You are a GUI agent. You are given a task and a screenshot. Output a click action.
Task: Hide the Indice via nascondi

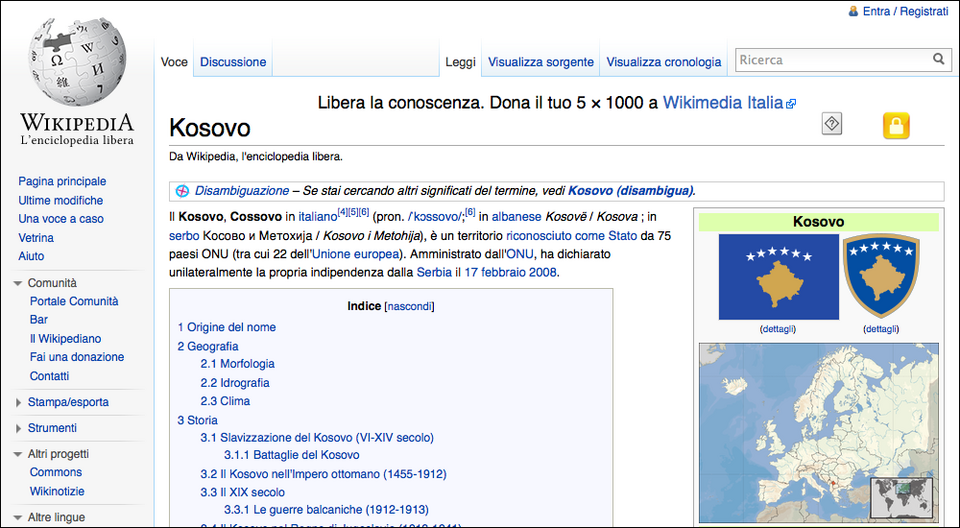(x=409, y=306)
